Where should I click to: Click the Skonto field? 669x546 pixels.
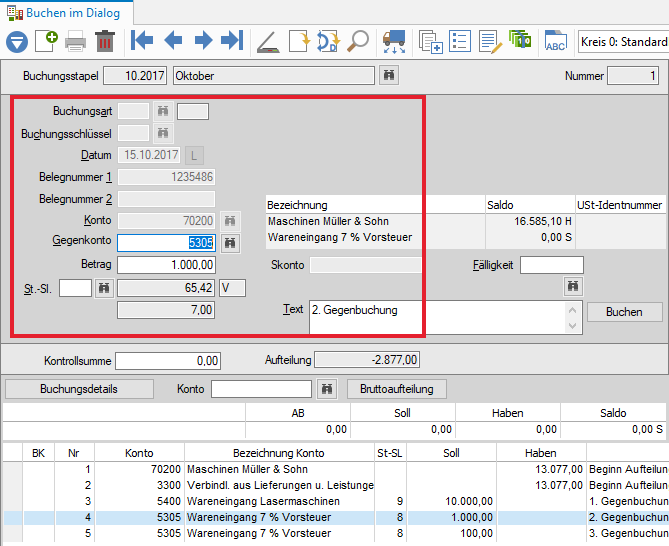(x=366, y=265)
